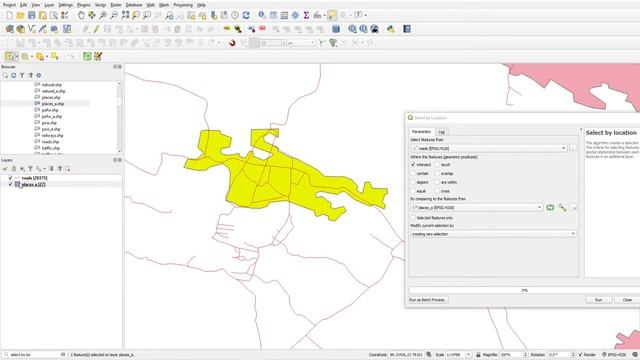The width and height of the screenshot is (640, 360).
Task: Click the advanced options wrench icon in dialog
Action: click(562, 207)
